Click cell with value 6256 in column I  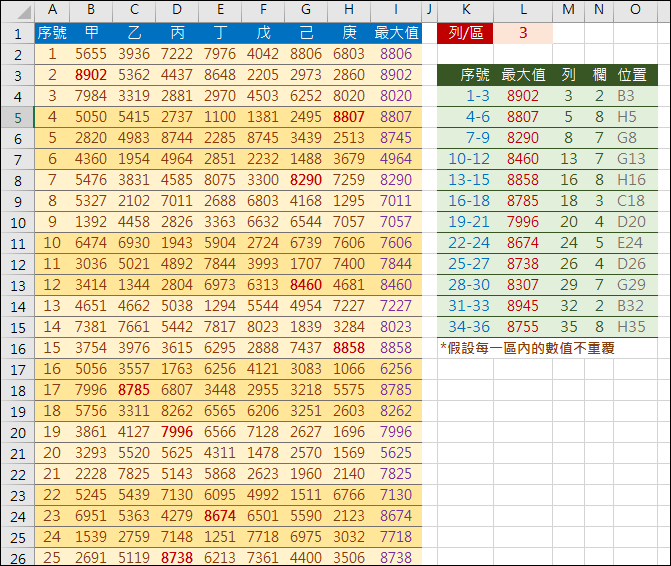click(396, 369)
